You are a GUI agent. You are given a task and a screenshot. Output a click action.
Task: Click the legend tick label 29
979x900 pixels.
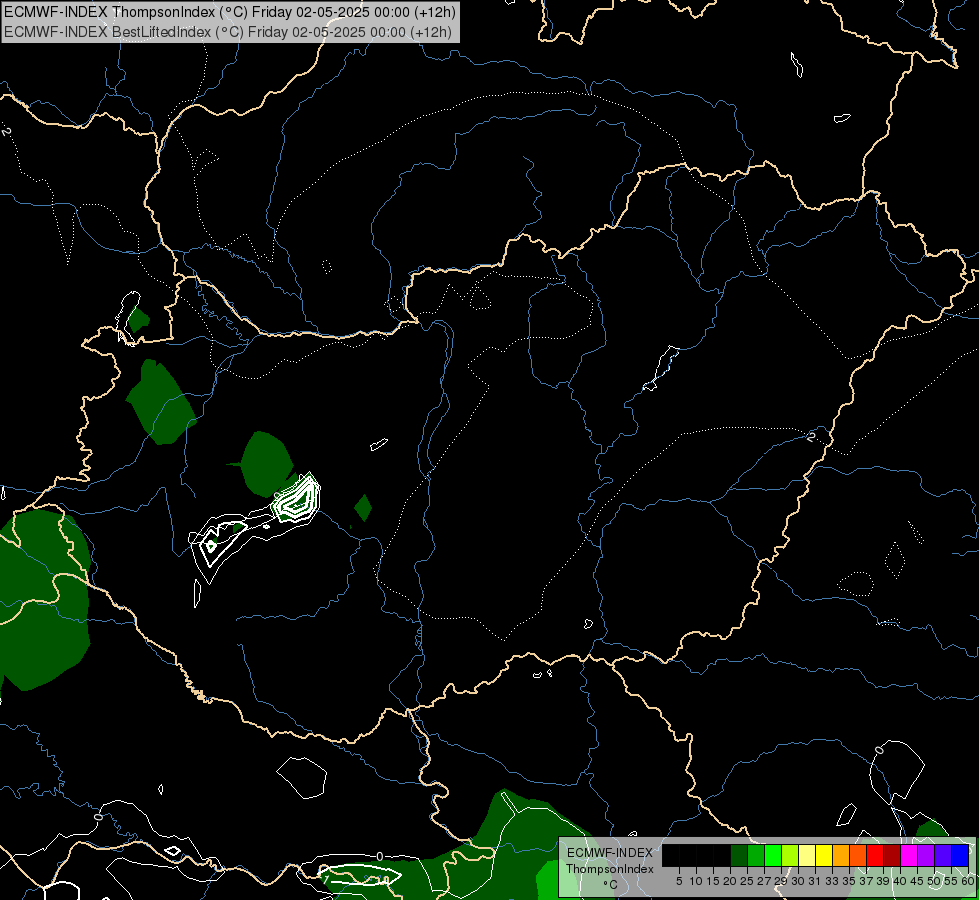pos(782,881)
